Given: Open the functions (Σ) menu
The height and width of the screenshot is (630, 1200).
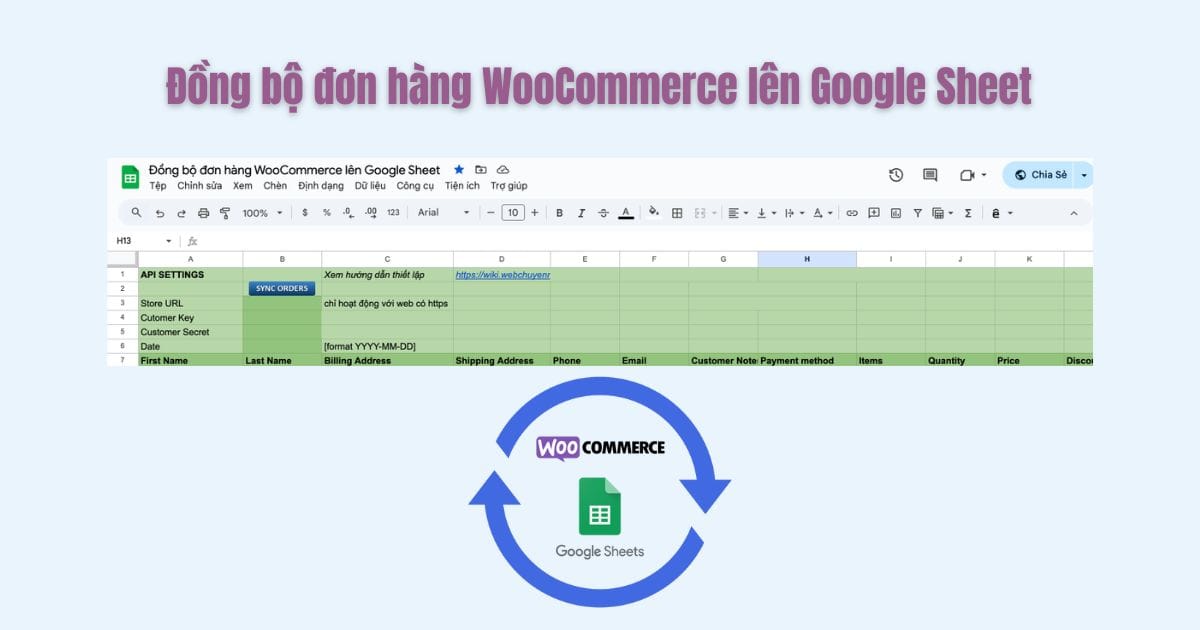Looking at the screenshot, I should tap(967, 213).
